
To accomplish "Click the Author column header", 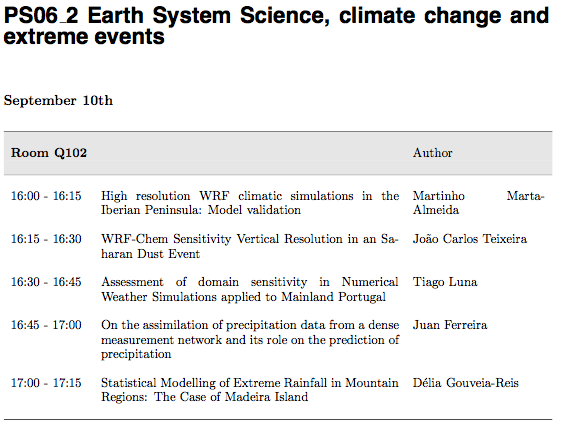I will pos(432,153).
